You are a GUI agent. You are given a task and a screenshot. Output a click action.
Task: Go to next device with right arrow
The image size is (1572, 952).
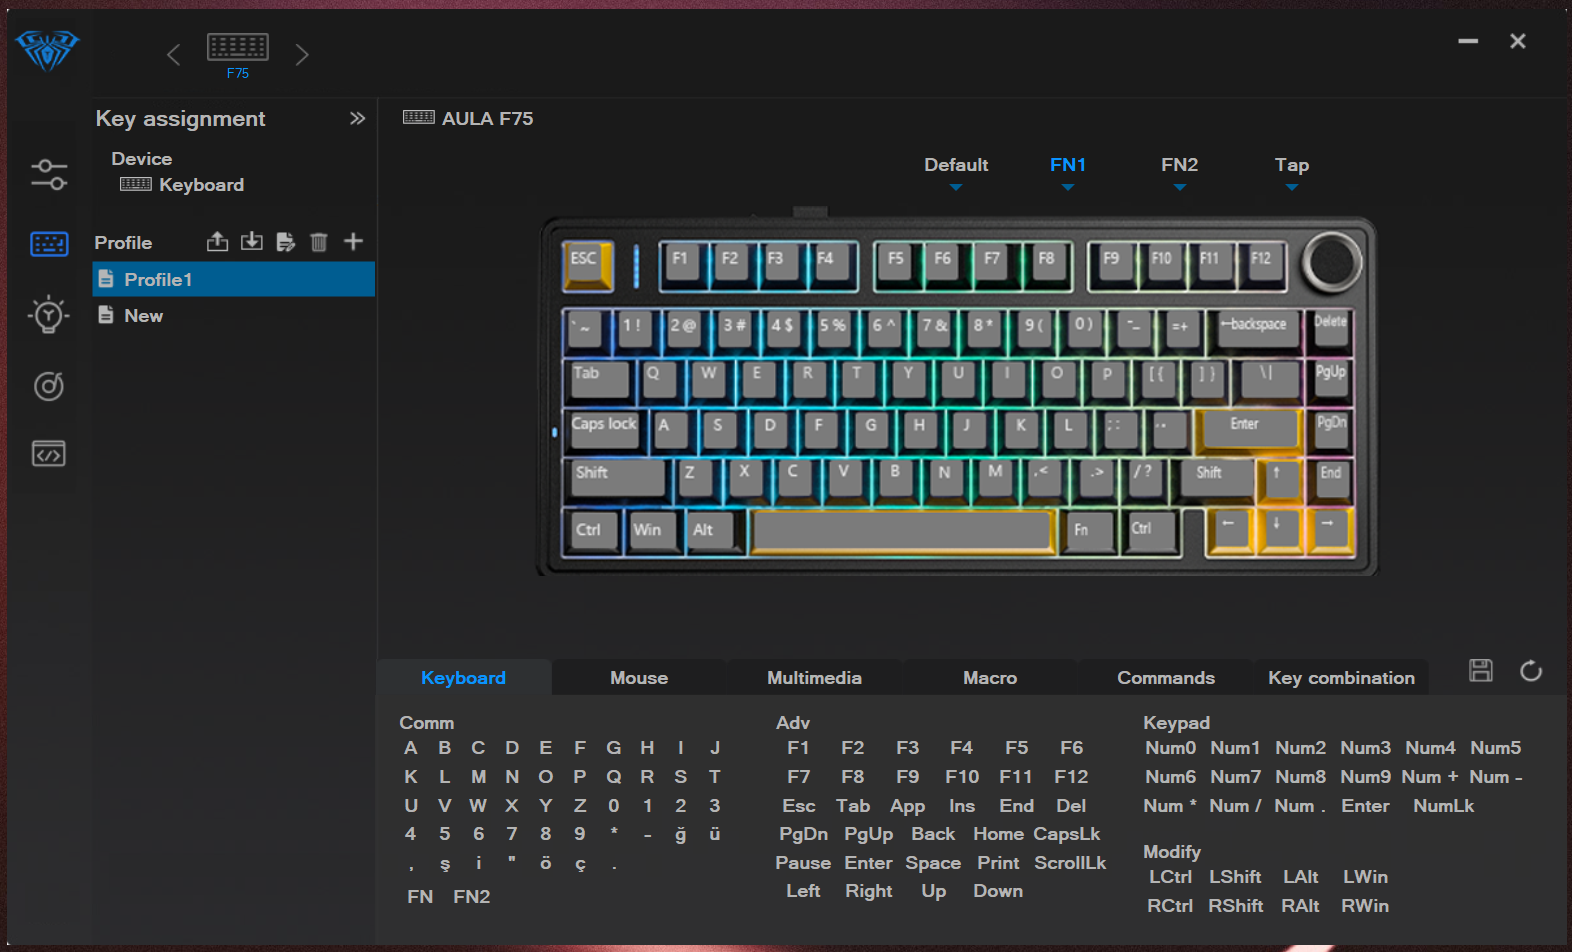(x=302, y=54)
